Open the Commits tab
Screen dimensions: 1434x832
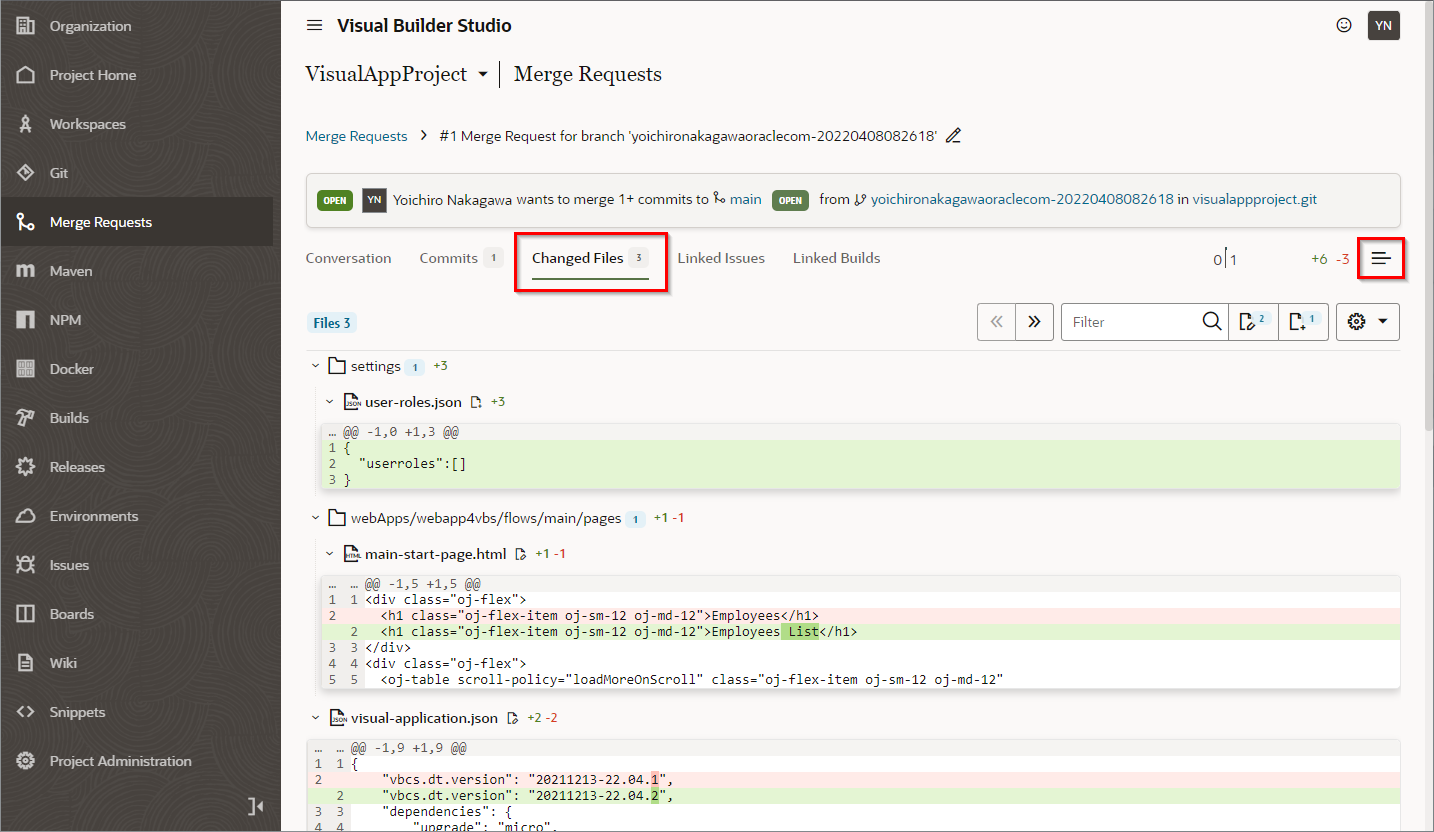click(449, 258)
